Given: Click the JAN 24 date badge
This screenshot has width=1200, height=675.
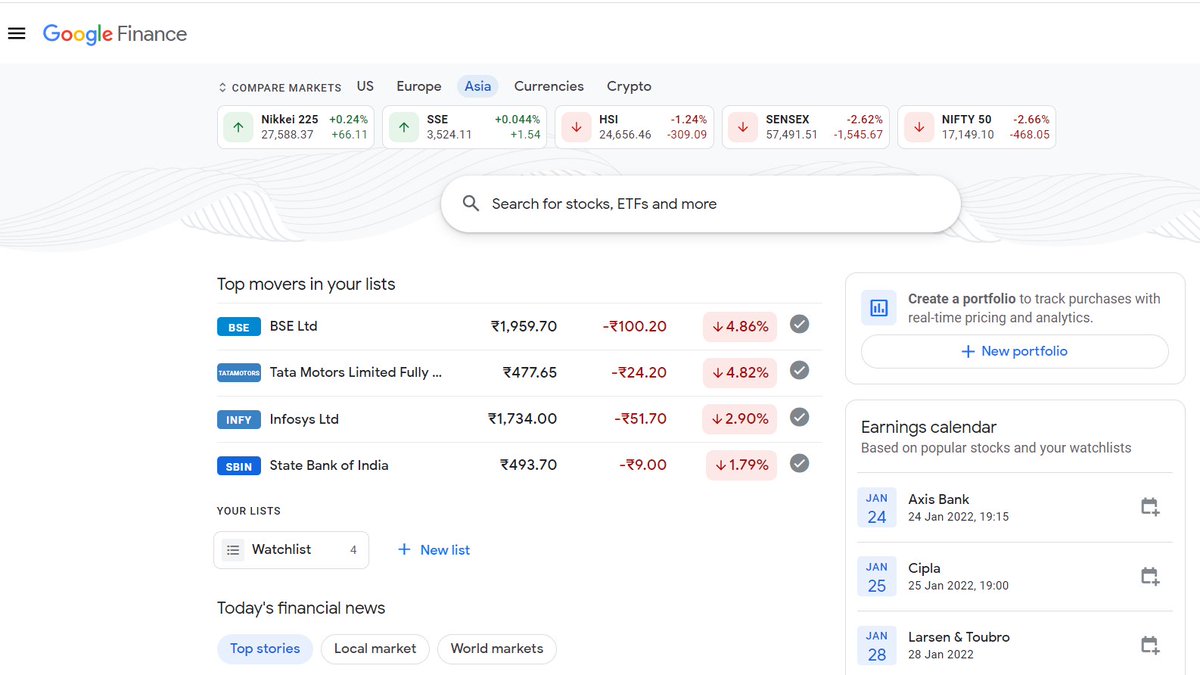Looking at the screenshot, I should click(877, 508).
